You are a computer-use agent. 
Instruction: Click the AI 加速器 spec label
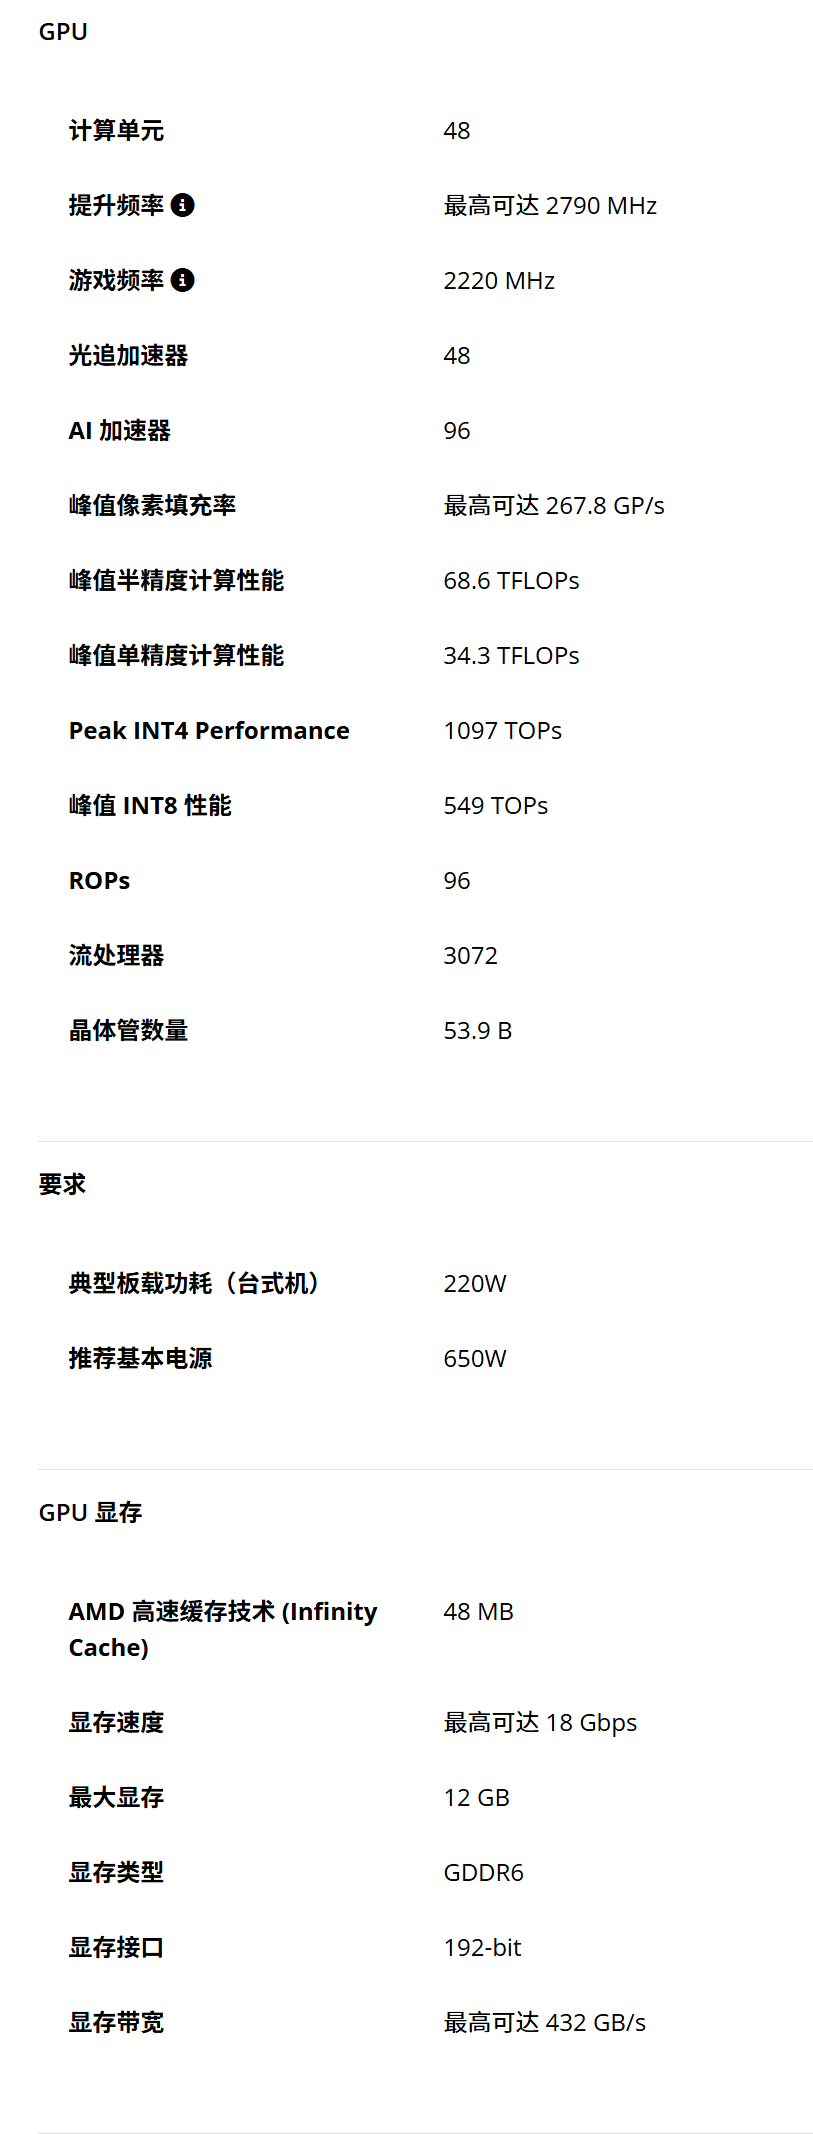coord(120,431)
